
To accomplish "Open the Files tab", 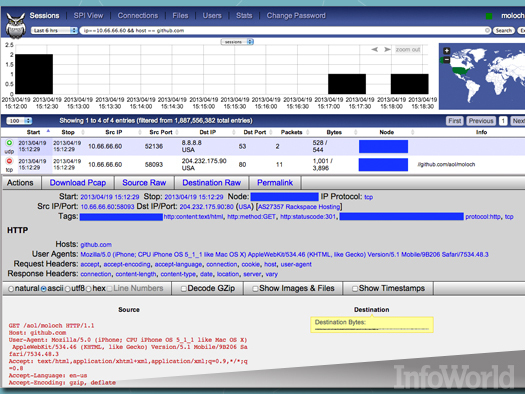I will point(180,15).
